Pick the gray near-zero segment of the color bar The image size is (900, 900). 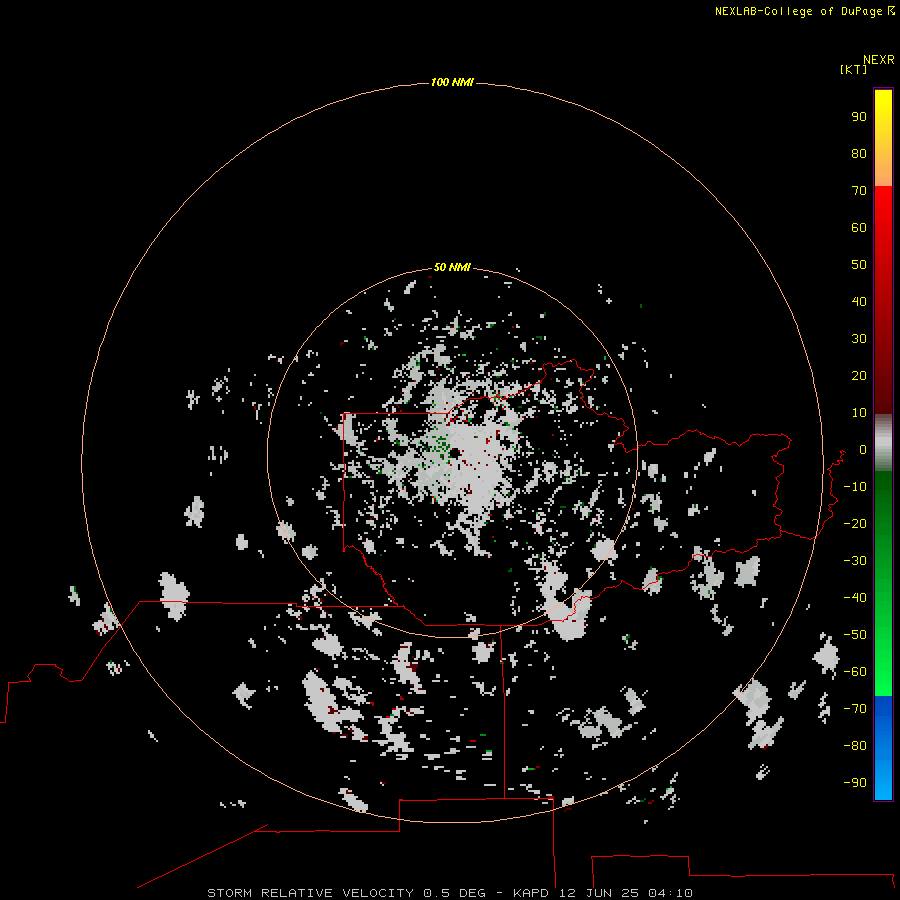pos(883,443)
